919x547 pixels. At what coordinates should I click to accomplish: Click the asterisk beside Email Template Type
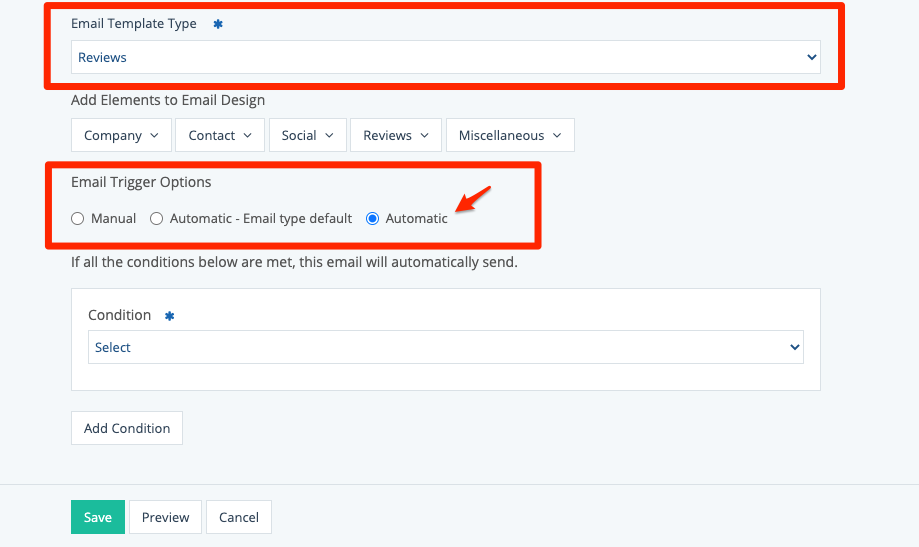click(218, 23)
